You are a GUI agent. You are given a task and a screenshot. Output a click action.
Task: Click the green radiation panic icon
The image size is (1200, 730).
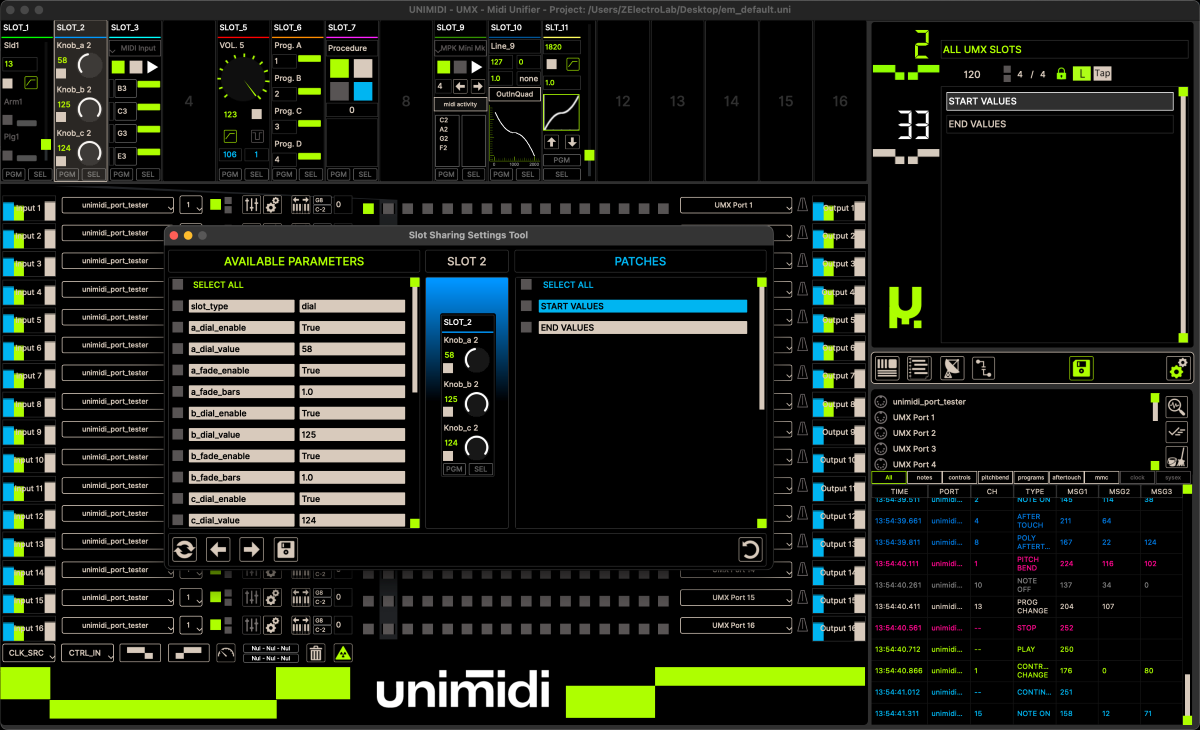pos(343,653)
